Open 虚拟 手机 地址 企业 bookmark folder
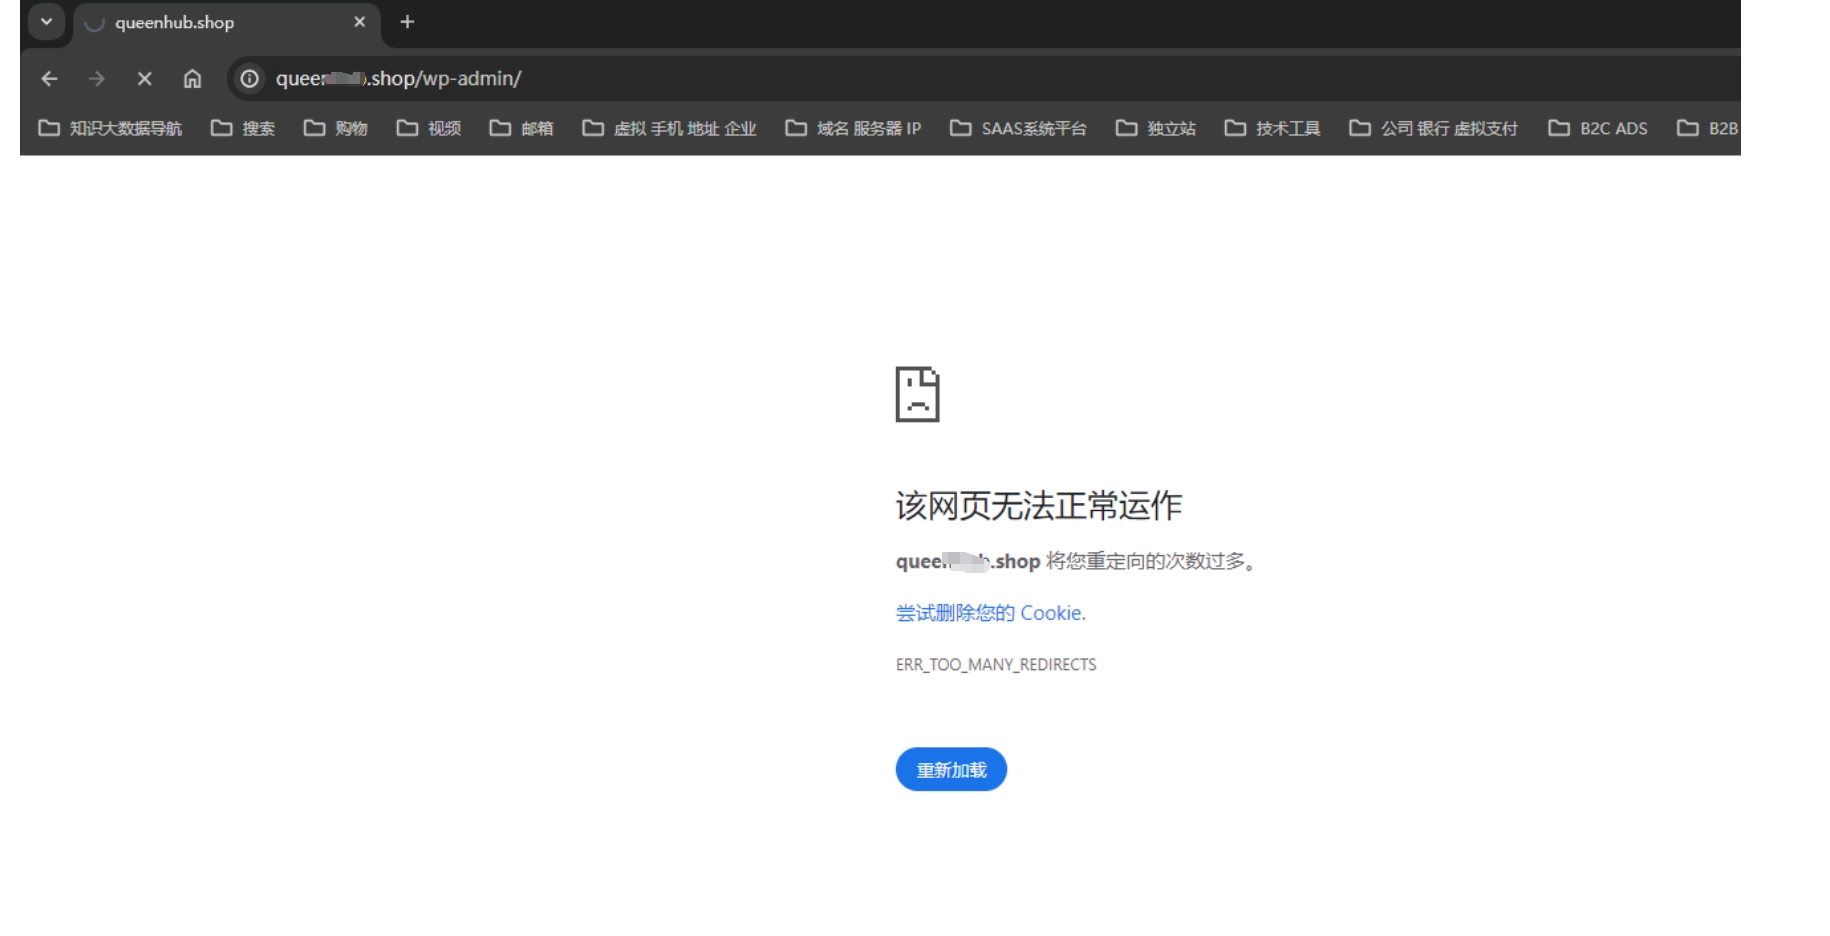 (669, 128)
